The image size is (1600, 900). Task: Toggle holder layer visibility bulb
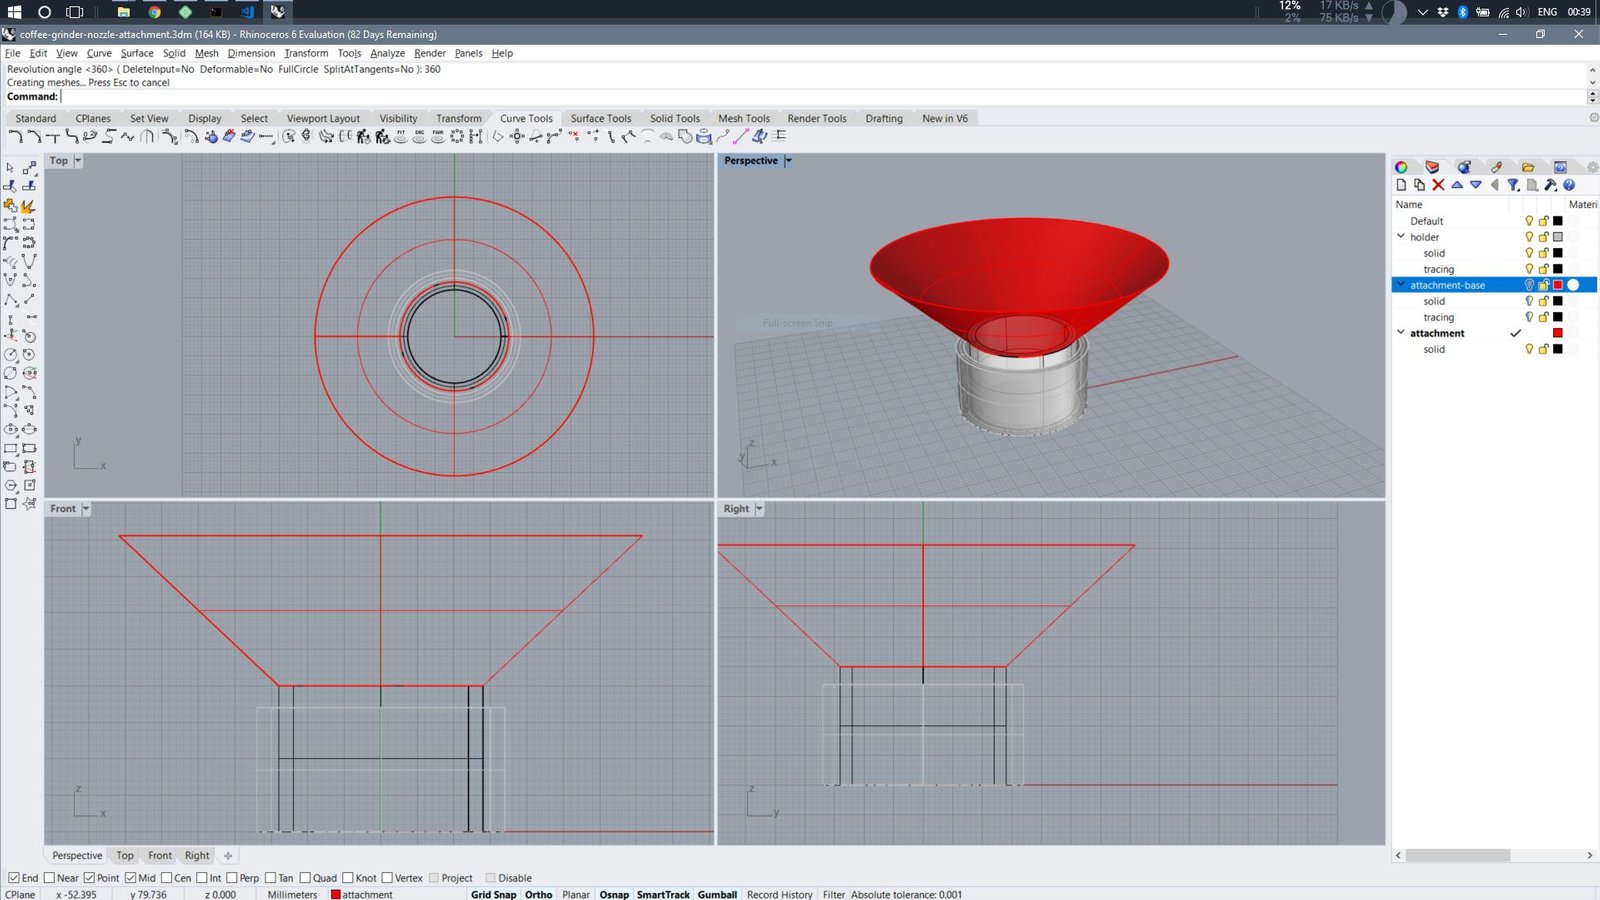coord(1529,237)
